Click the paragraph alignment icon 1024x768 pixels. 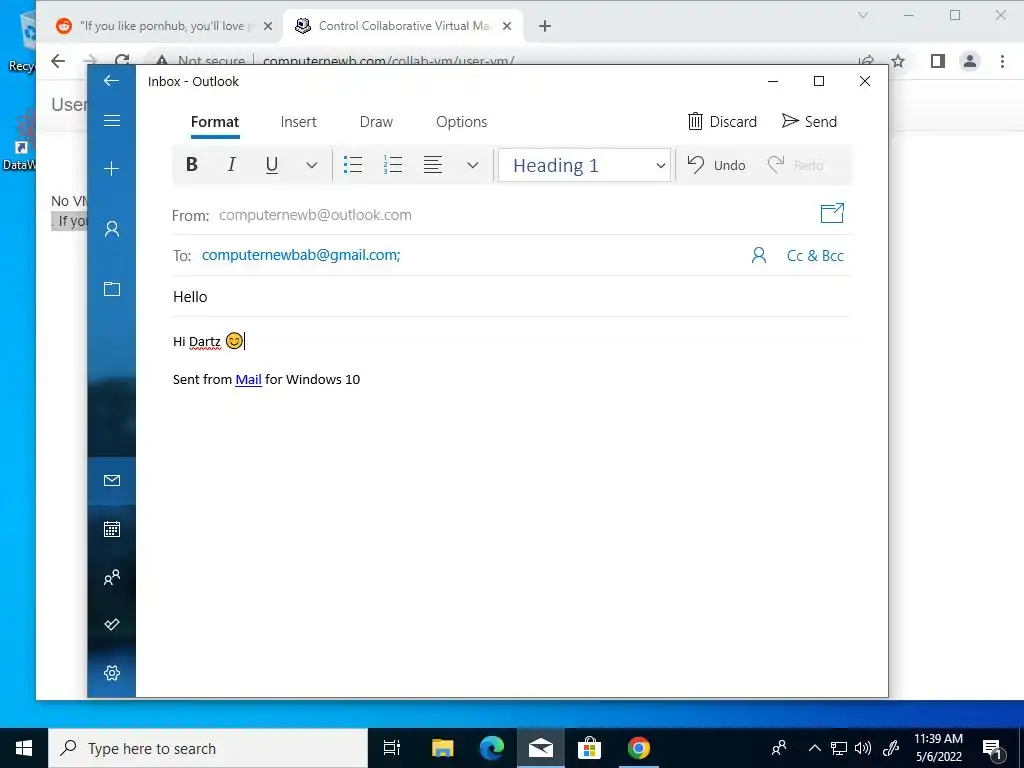tap(433, 165)
